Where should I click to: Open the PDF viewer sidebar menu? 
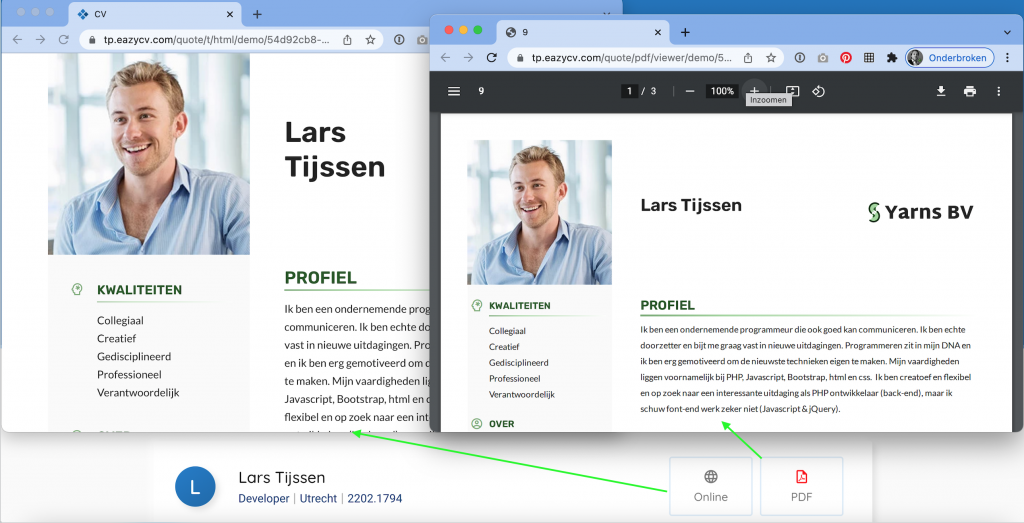point(454,91)
